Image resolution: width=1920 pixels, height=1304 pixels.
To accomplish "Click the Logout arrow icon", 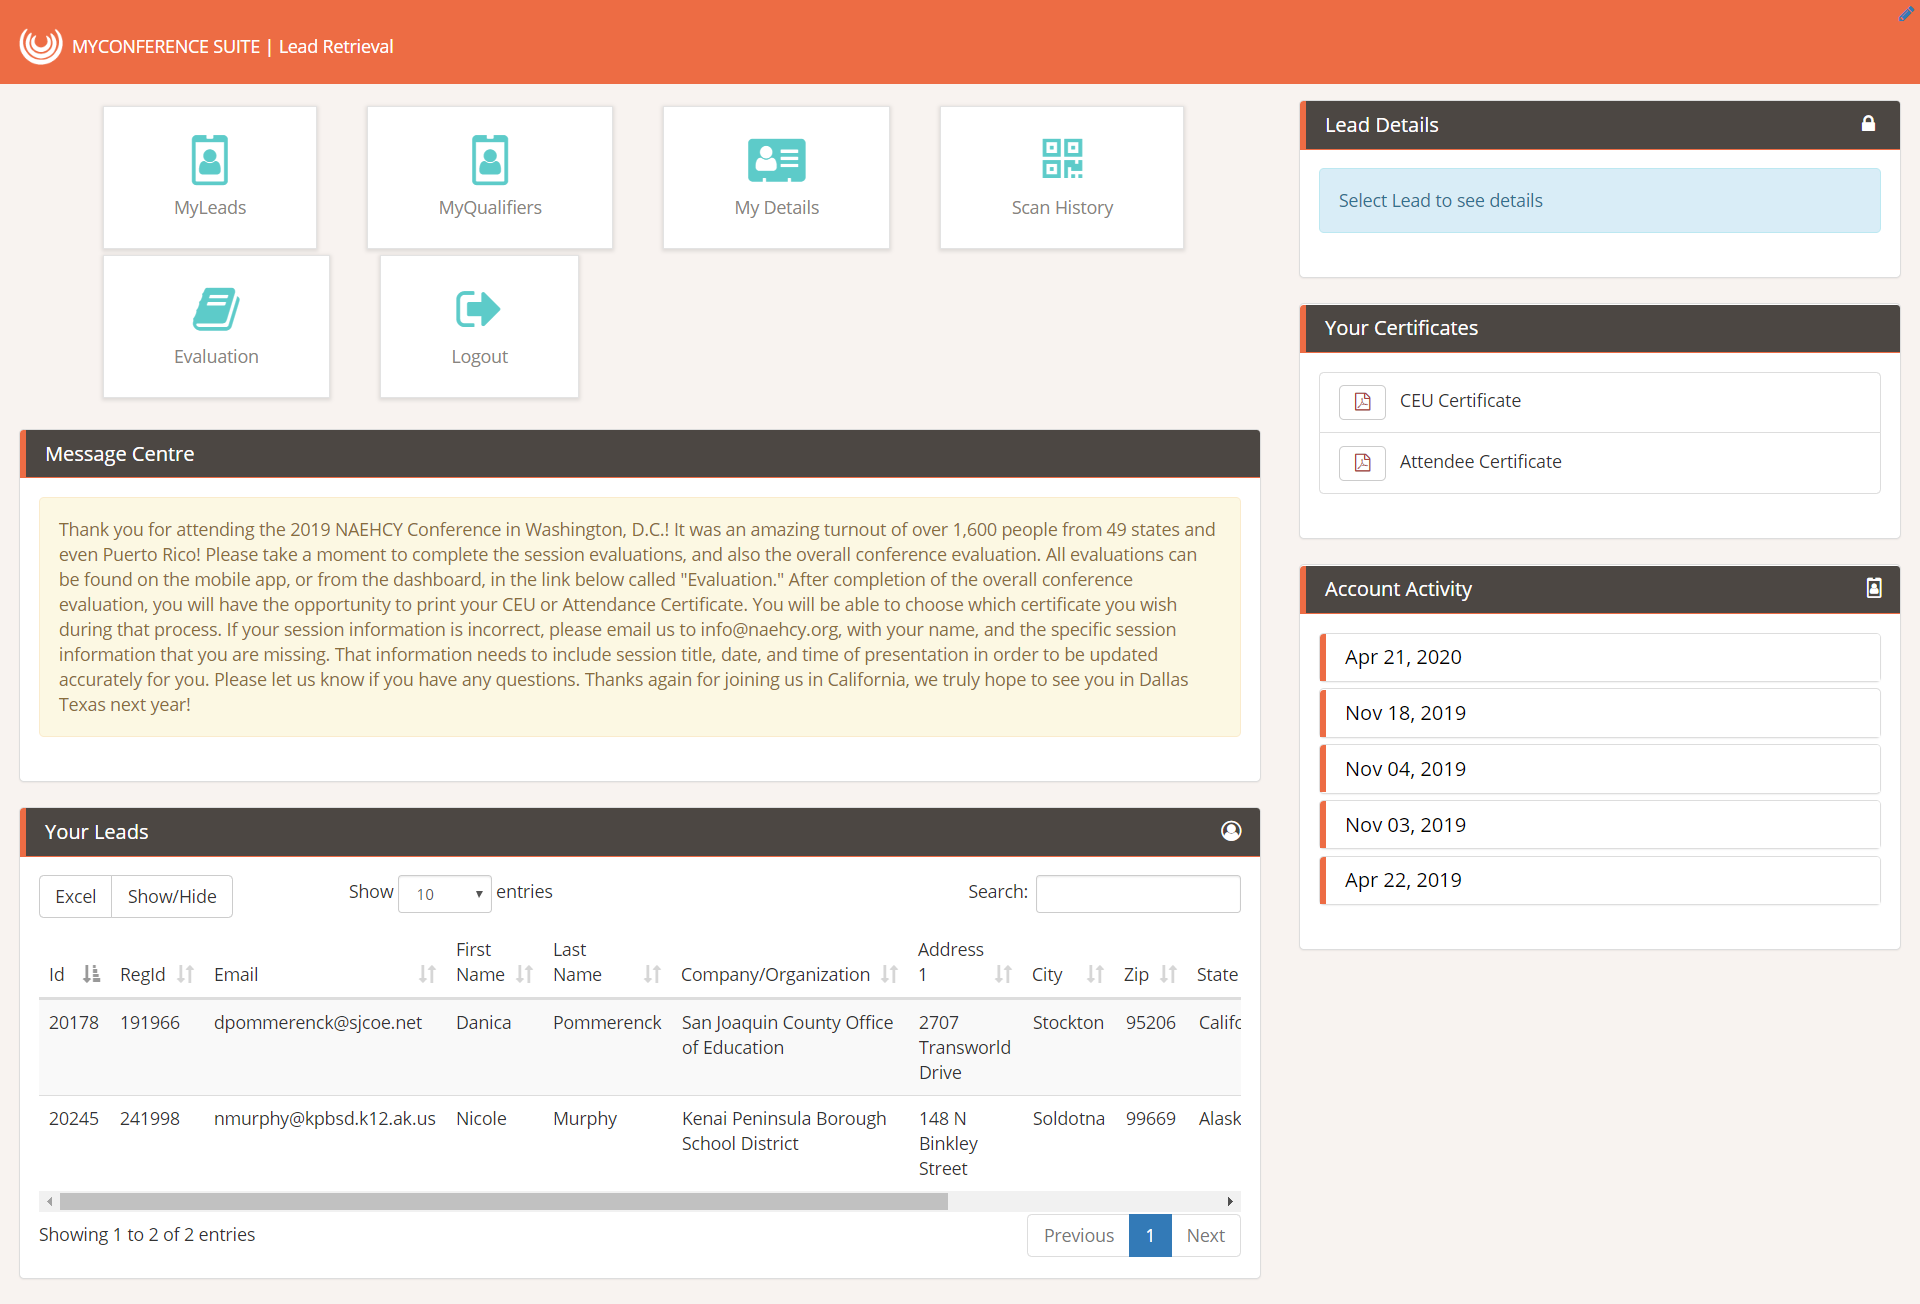I will coord(478,309).
